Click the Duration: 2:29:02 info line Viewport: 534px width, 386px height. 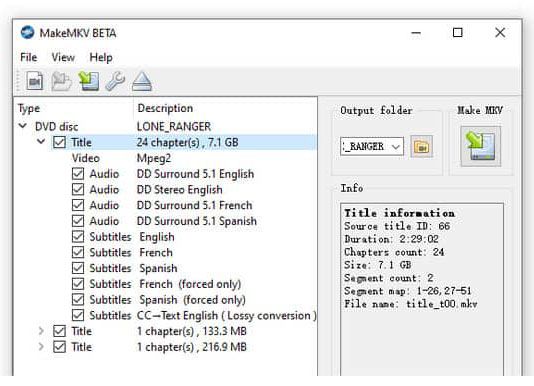[x=391, y=239]
